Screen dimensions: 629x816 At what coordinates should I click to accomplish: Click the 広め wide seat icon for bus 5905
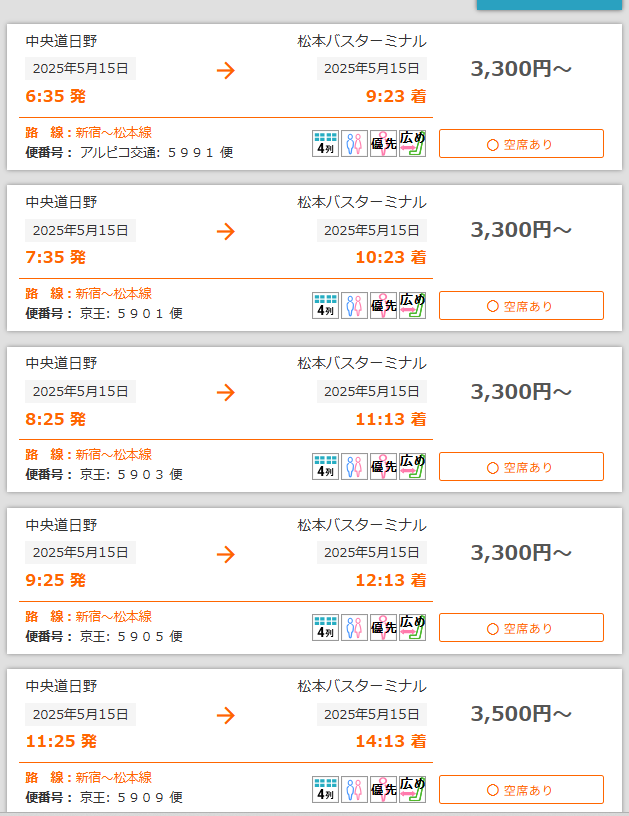pyautogui.click(x=412, y=628)
